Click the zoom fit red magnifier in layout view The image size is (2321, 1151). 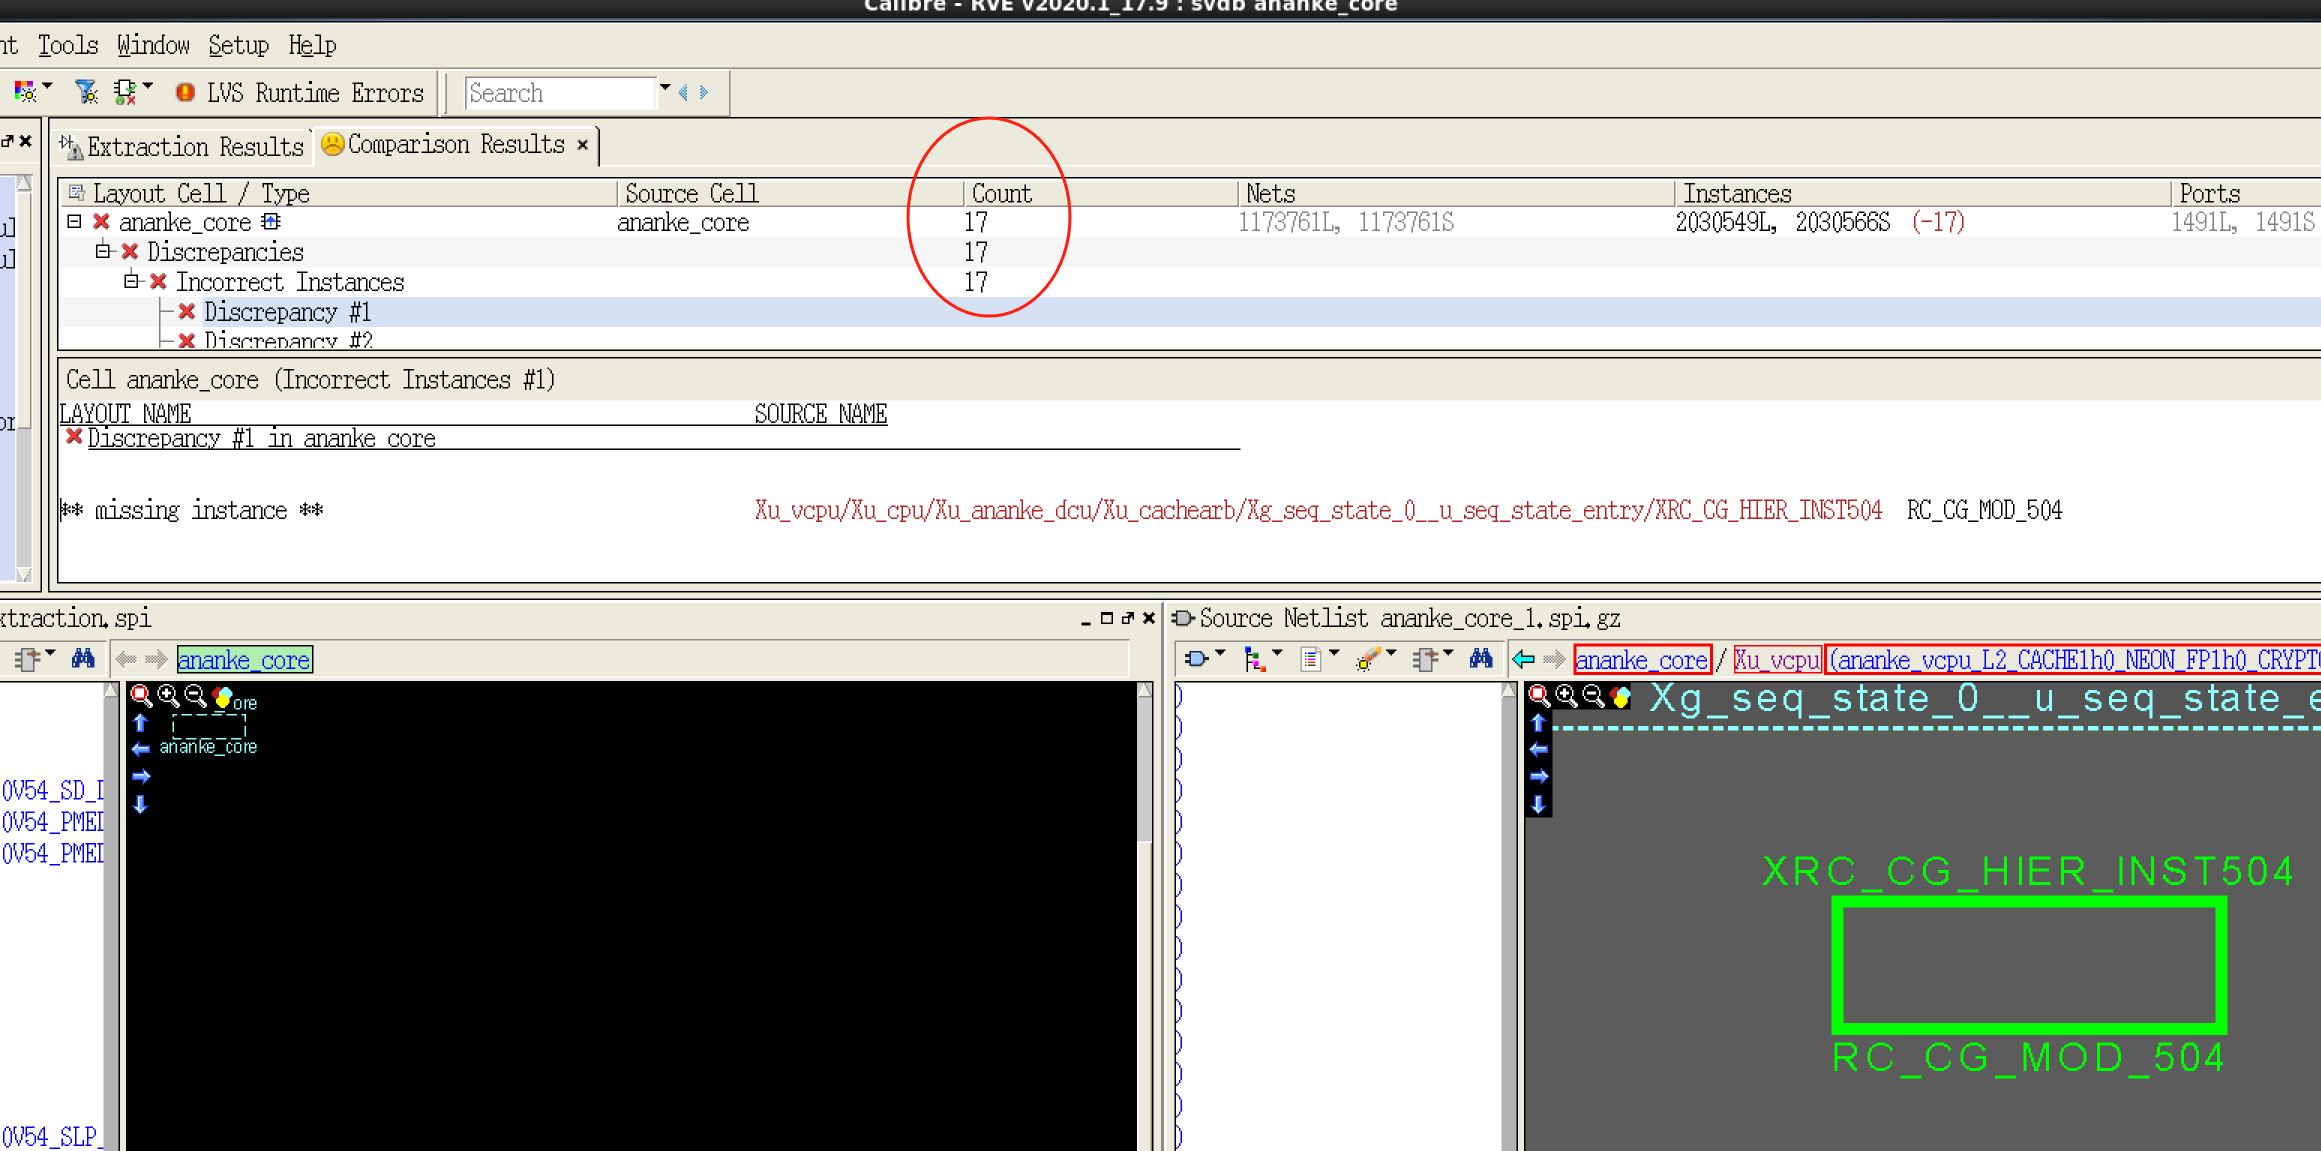point(141,696)
